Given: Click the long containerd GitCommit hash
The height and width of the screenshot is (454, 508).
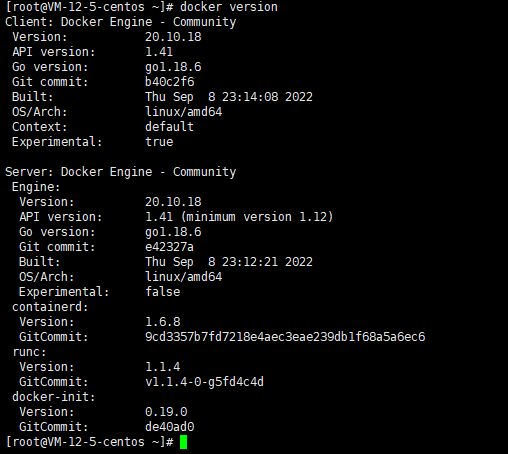Looking at the screenshot, I should 285,337.
